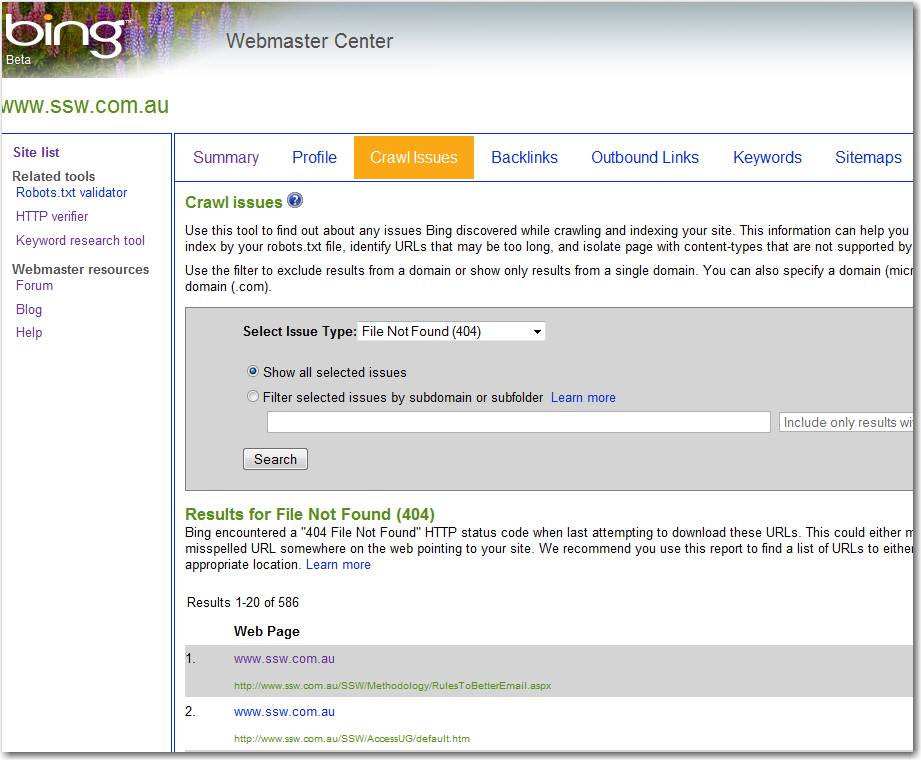Viewport: 921px width, 760px height.
Task: Open the Select Issue Type dropdown
Action: point(451,332)
